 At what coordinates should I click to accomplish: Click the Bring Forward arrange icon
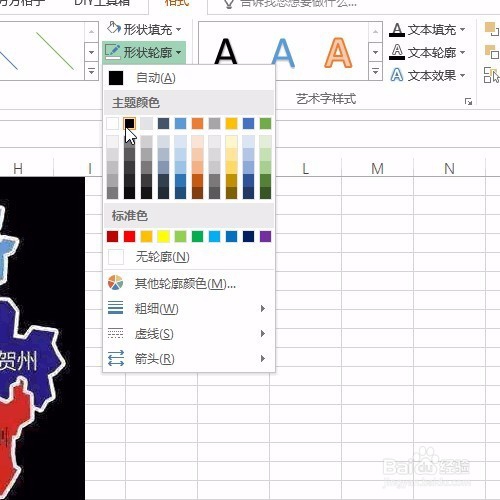point(491,29)
